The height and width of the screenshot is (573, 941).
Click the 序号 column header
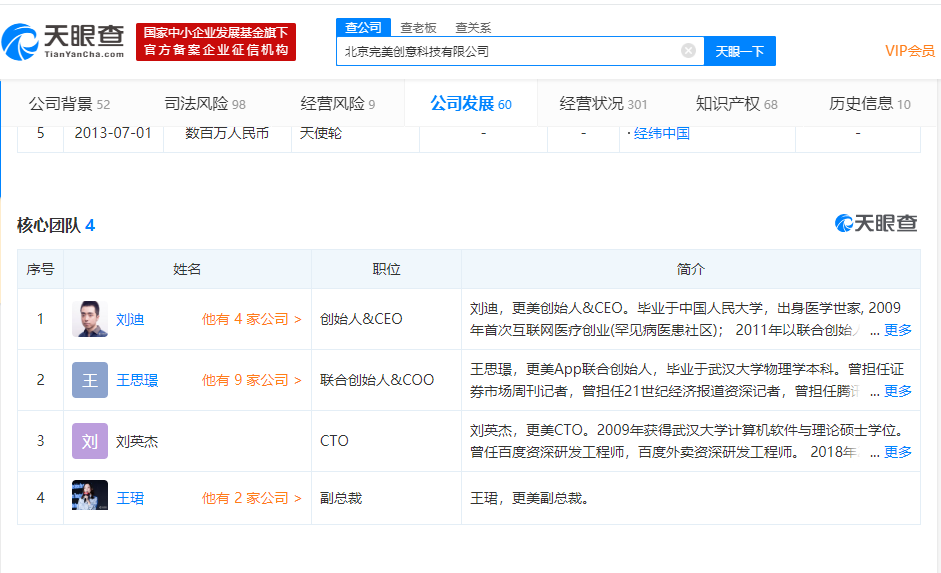[40, 269]
